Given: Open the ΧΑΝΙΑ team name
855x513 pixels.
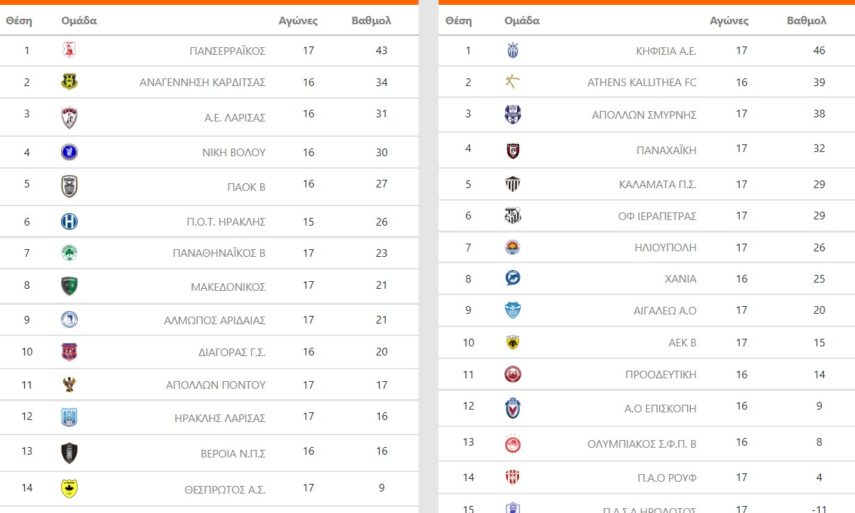Looking at the screenshot, I should point(680,279).
